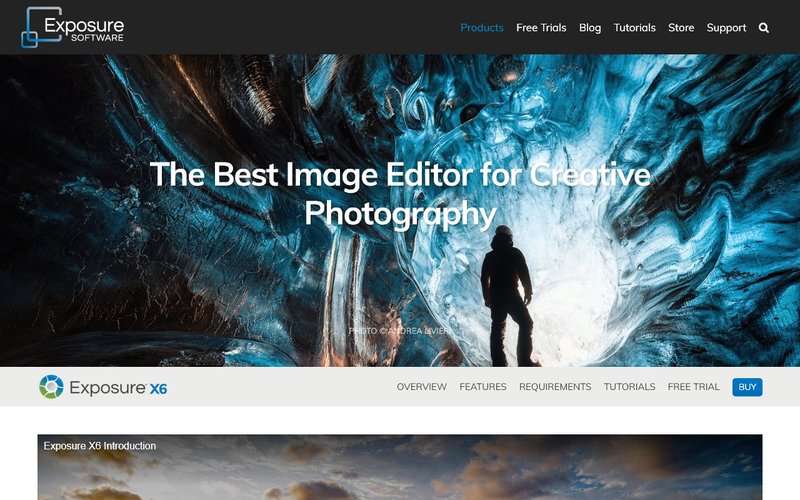Open TUTORIALS in the product sub-navigation

630,387
